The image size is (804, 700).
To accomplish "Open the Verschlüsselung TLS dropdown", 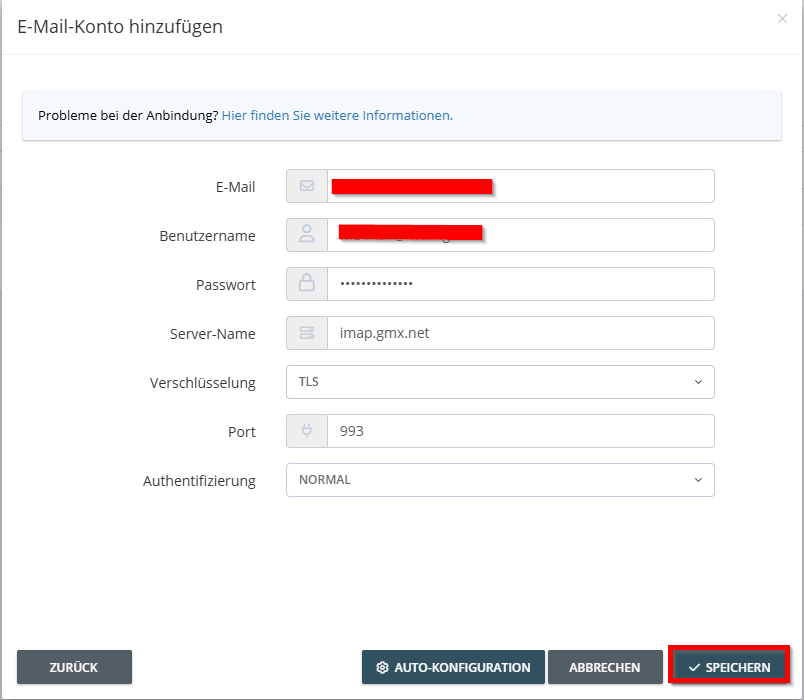I will [500, 382].
